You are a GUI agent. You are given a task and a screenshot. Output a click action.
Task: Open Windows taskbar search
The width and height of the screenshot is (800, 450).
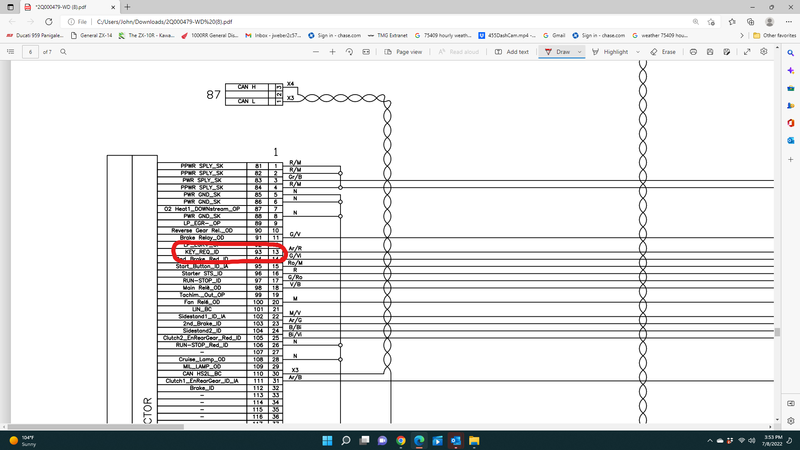tap(345, 440)
